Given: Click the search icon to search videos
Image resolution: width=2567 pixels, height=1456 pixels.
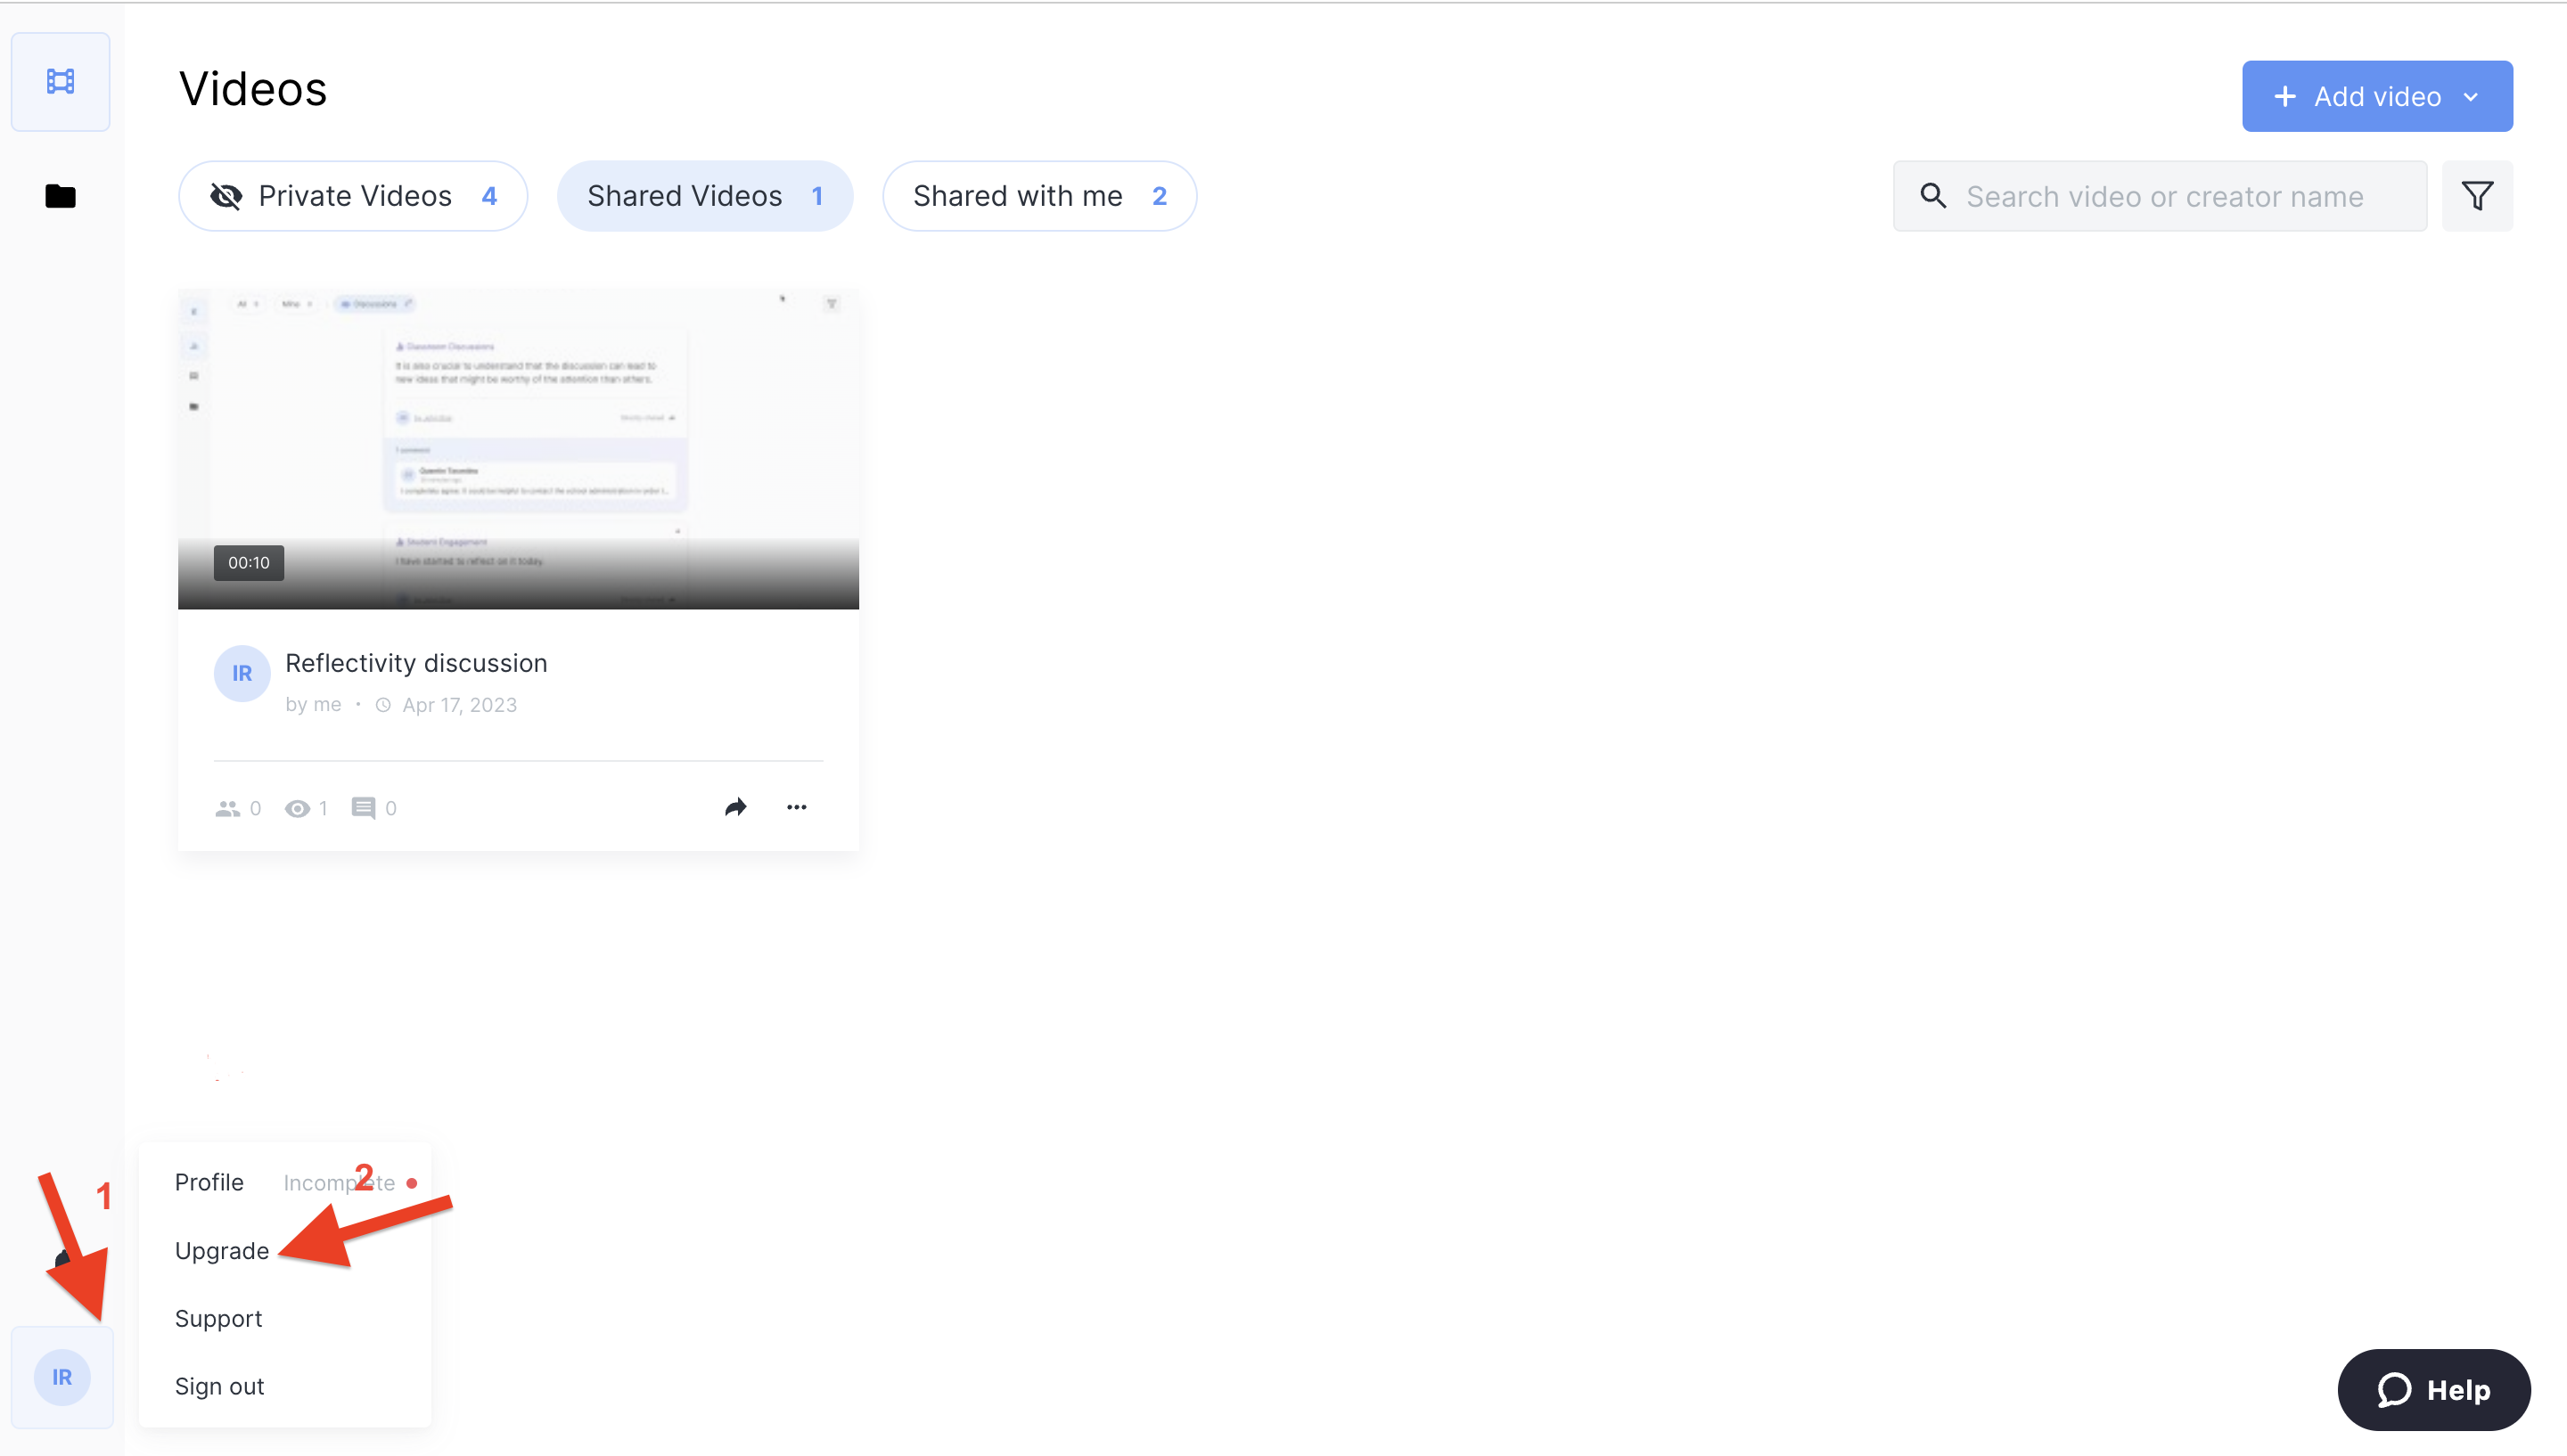Looking at the screenshot, I should point(1936,196).
